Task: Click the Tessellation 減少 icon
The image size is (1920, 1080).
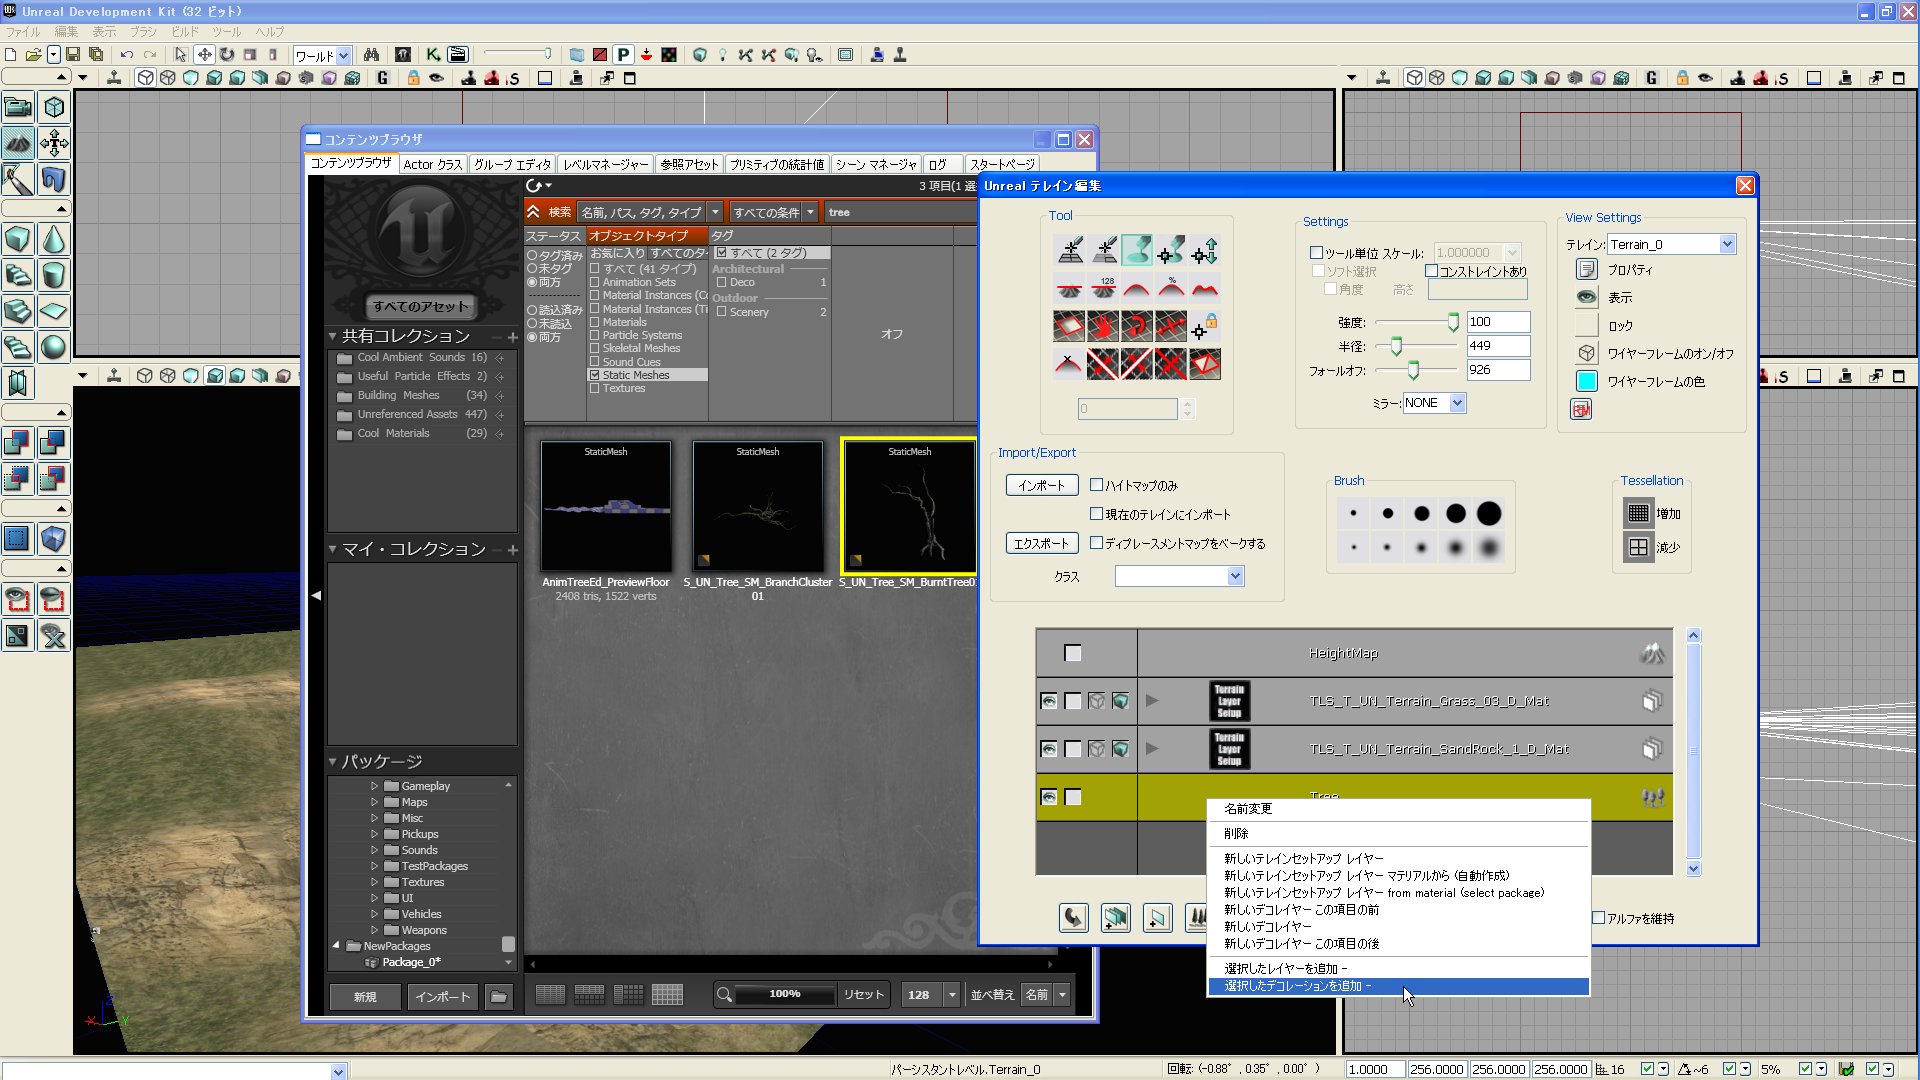Action: [1638, 547]
